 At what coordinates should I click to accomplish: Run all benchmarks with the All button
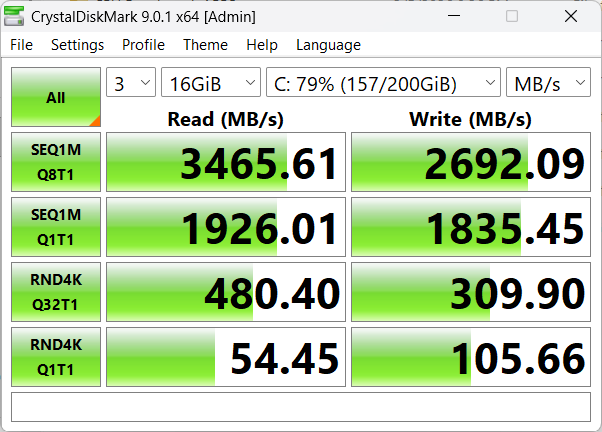[56, 98]
